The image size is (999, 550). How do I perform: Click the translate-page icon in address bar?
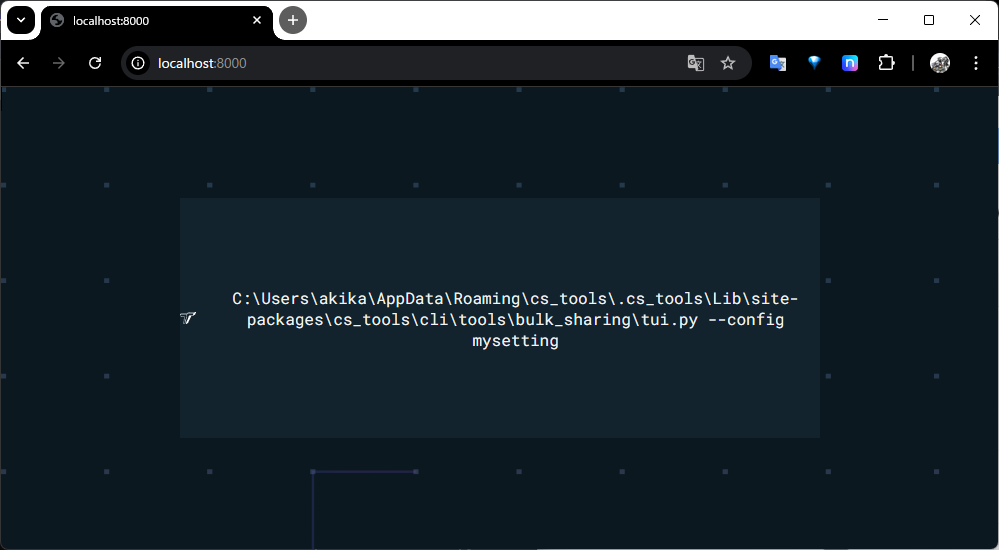[x=696, y=63]
